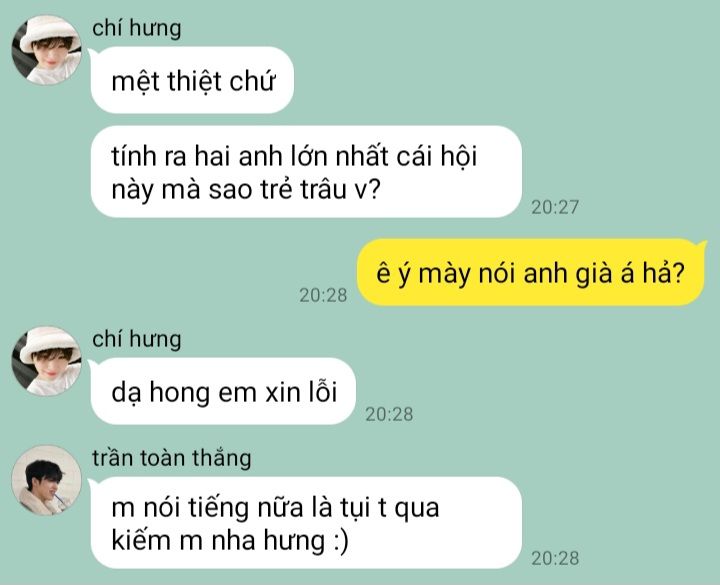Viewport: 720px width, 585px height.
Task: Tap chí hưng's second avatar with white hat
Action: point(47,361)
